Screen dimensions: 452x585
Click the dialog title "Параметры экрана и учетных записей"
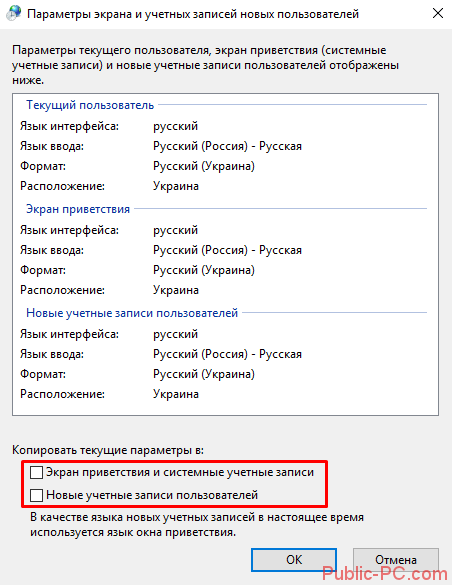(x=193, y=14)
